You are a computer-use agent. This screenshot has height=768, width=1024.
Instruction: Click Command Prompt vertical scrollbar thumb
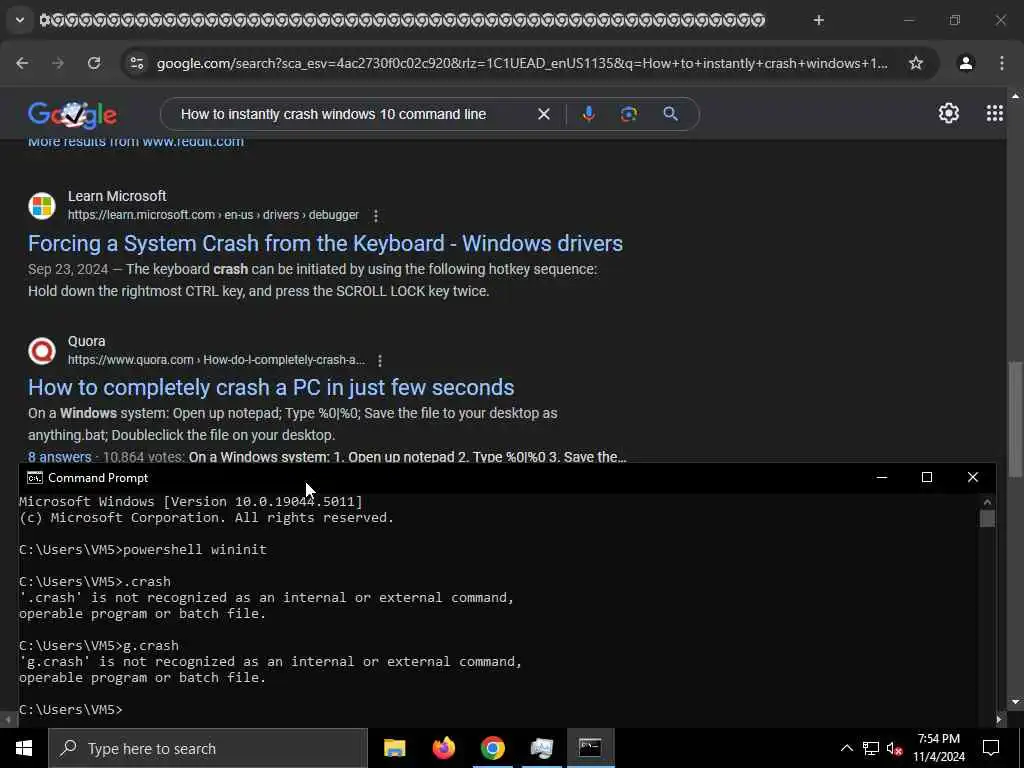coord(987,519)
